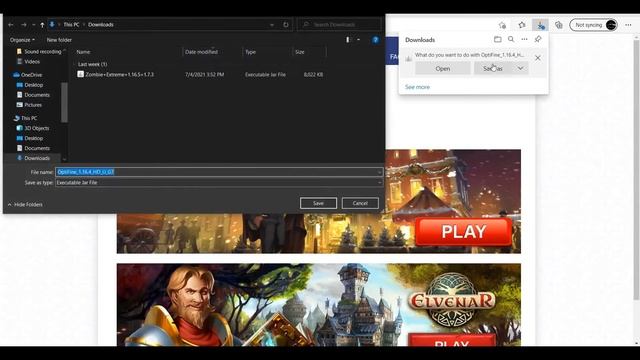This screenshot has width=640, height=360.
Task: Change the file view layout icon
Action: pyautogui.click(x=348, y=40)
